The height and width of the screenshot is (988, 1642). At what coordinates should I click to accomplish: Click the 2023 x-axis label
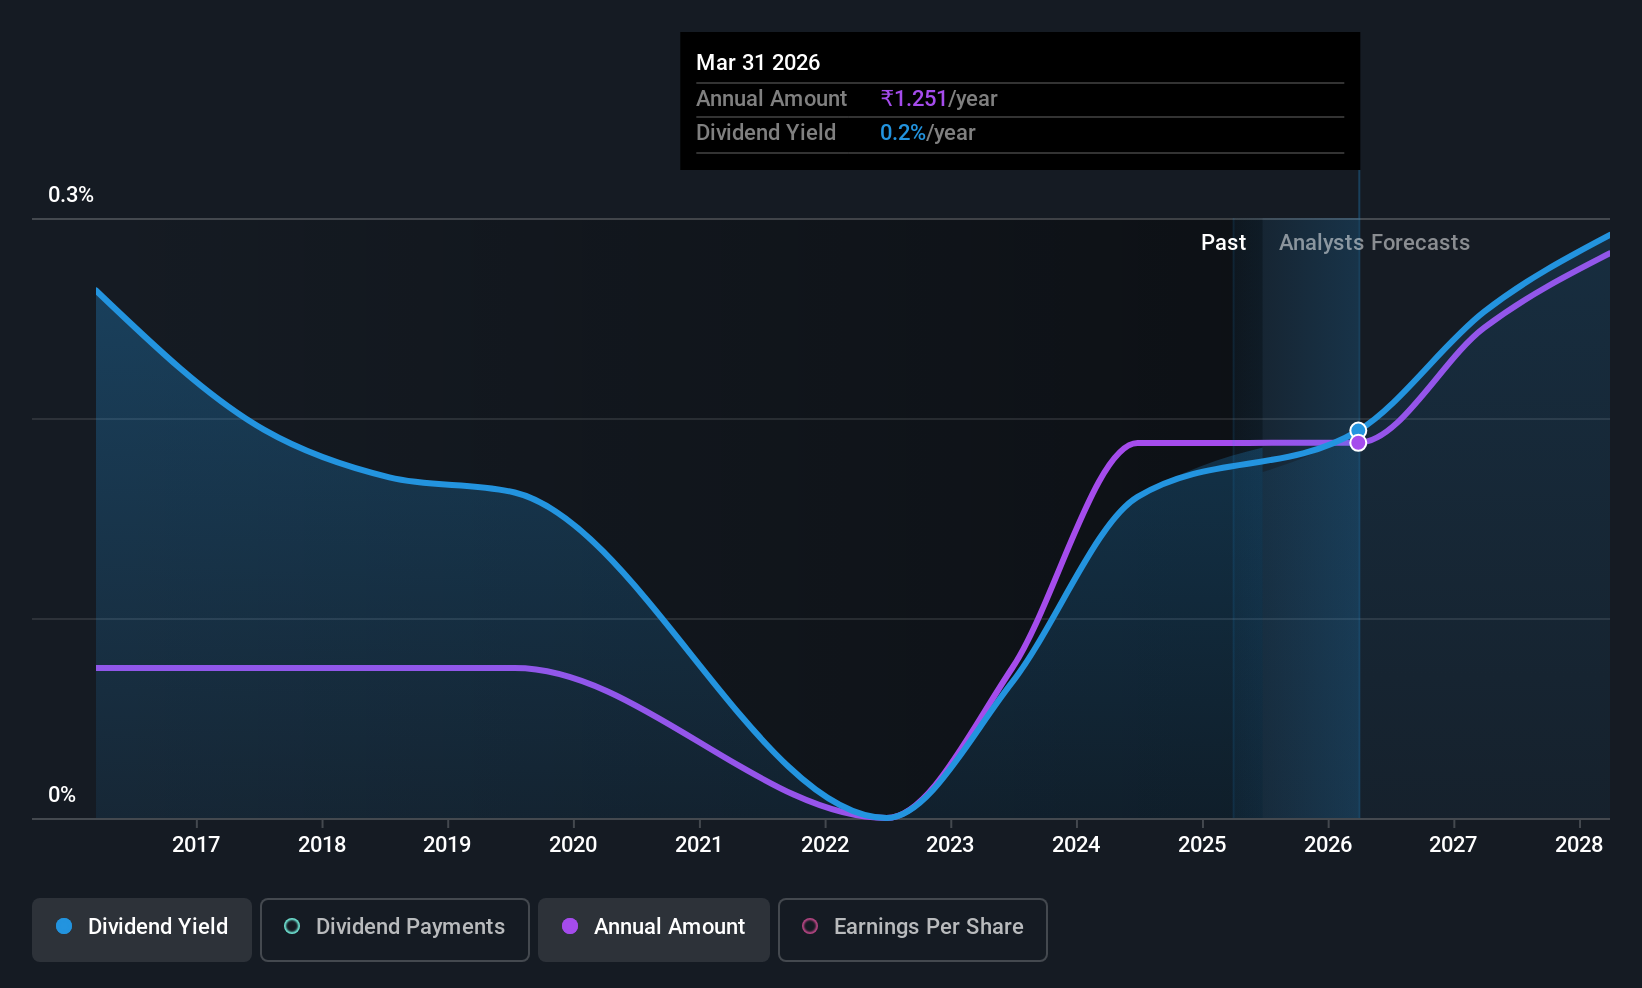[950, 844]
